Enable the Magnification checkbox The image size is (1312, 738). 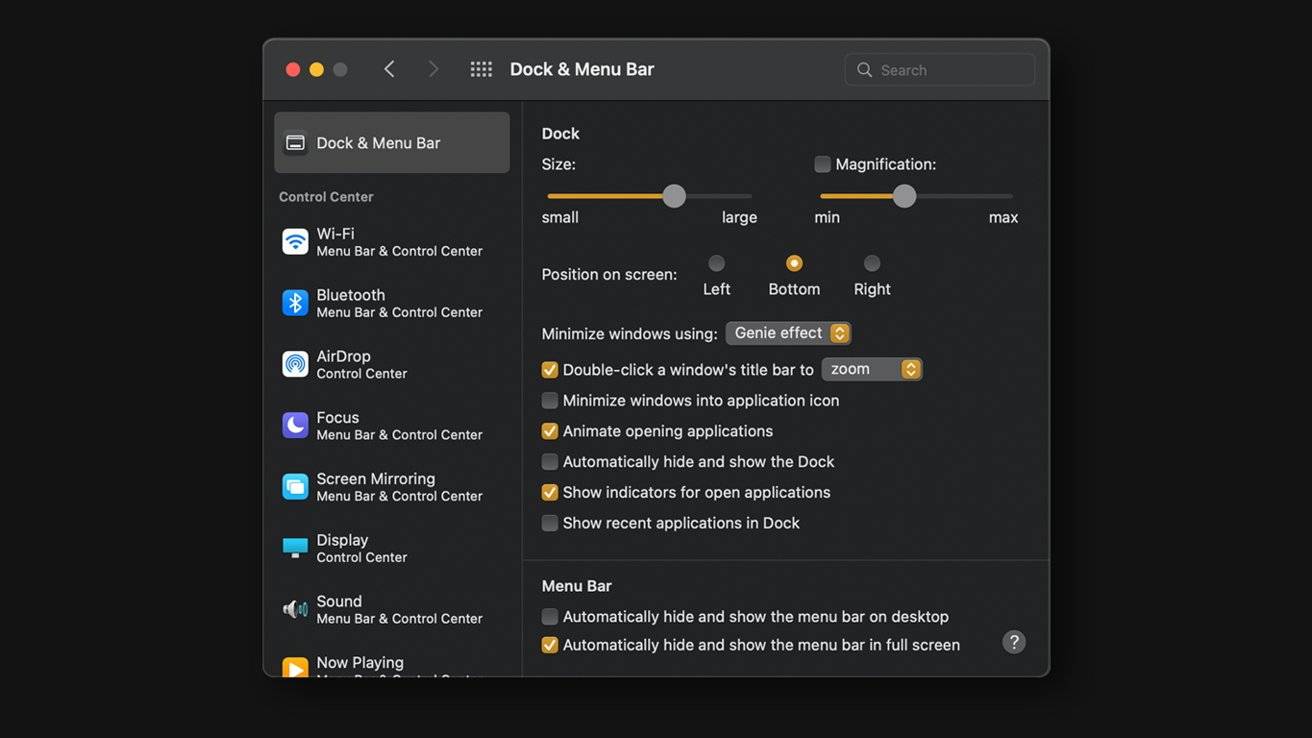point(822,164)
